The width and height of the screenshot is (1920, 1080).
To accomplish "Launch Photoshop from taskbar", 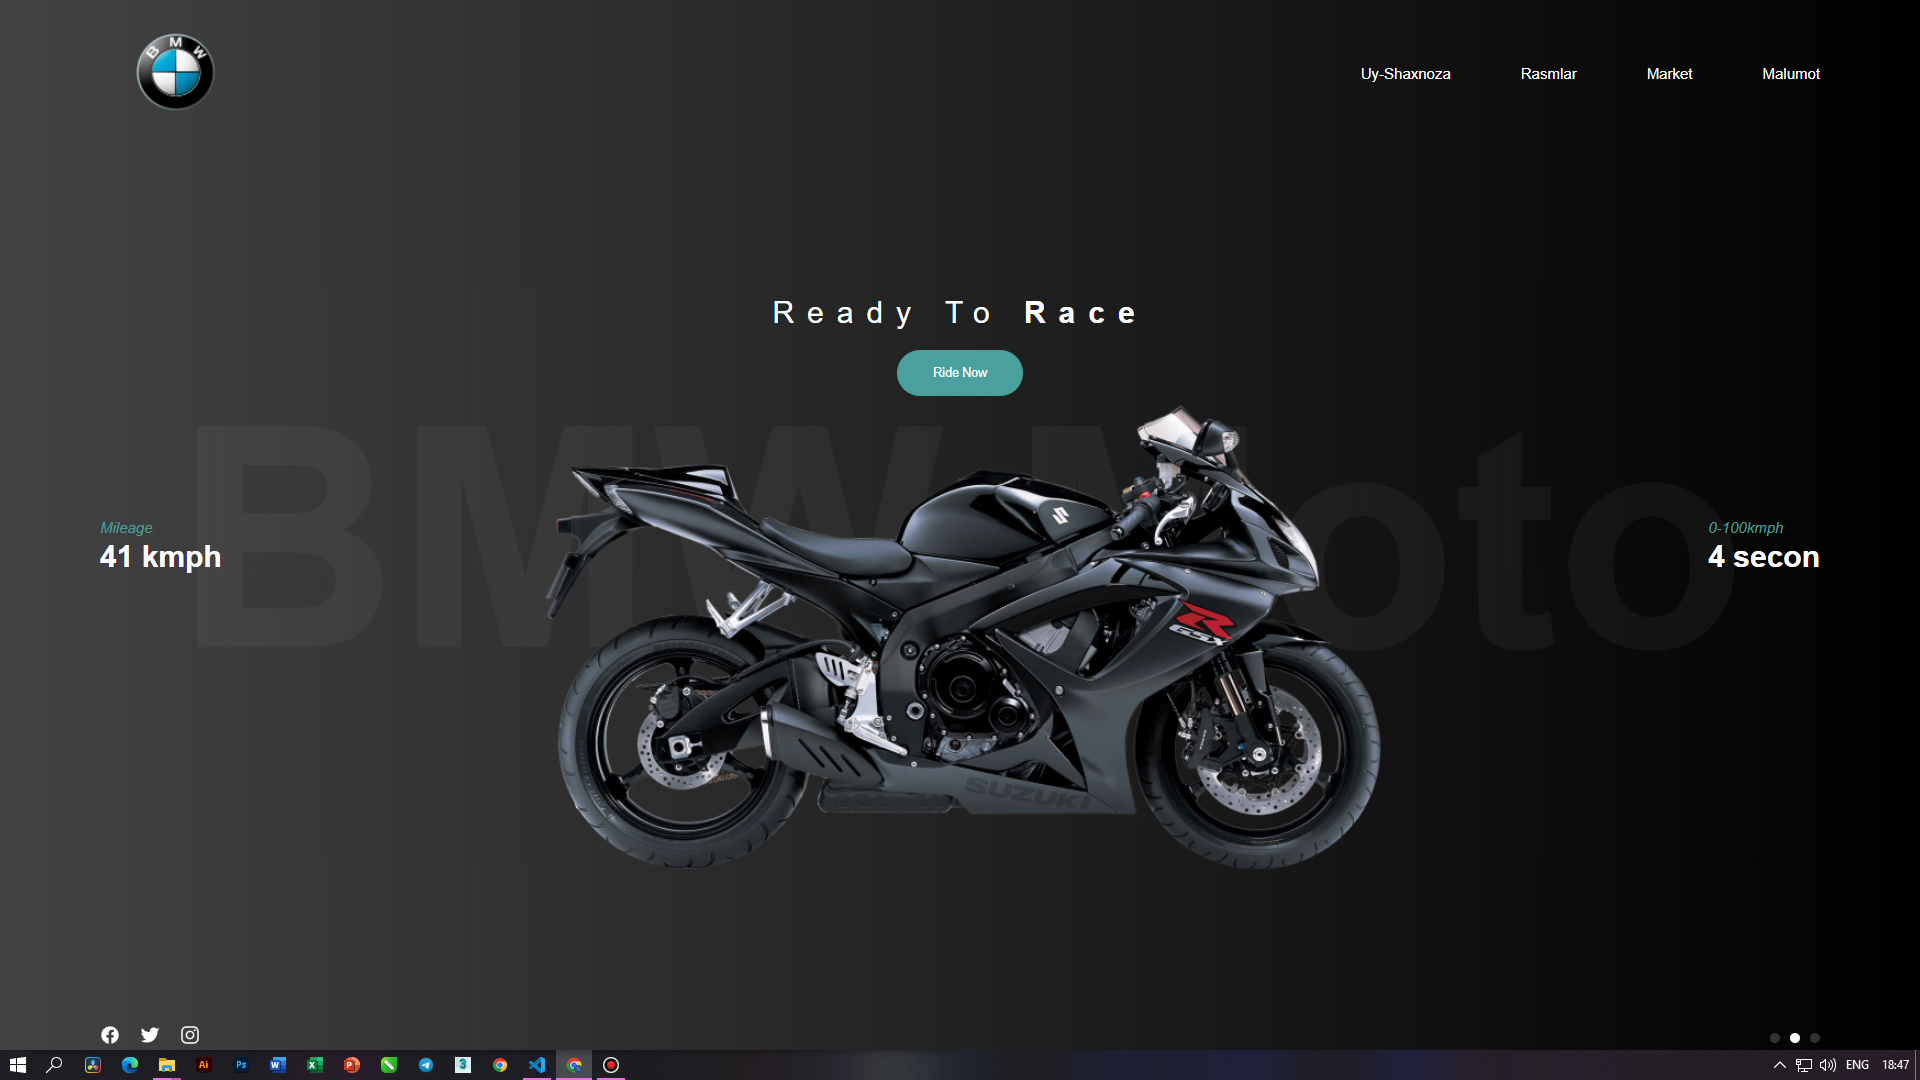I will [241, 1065].
